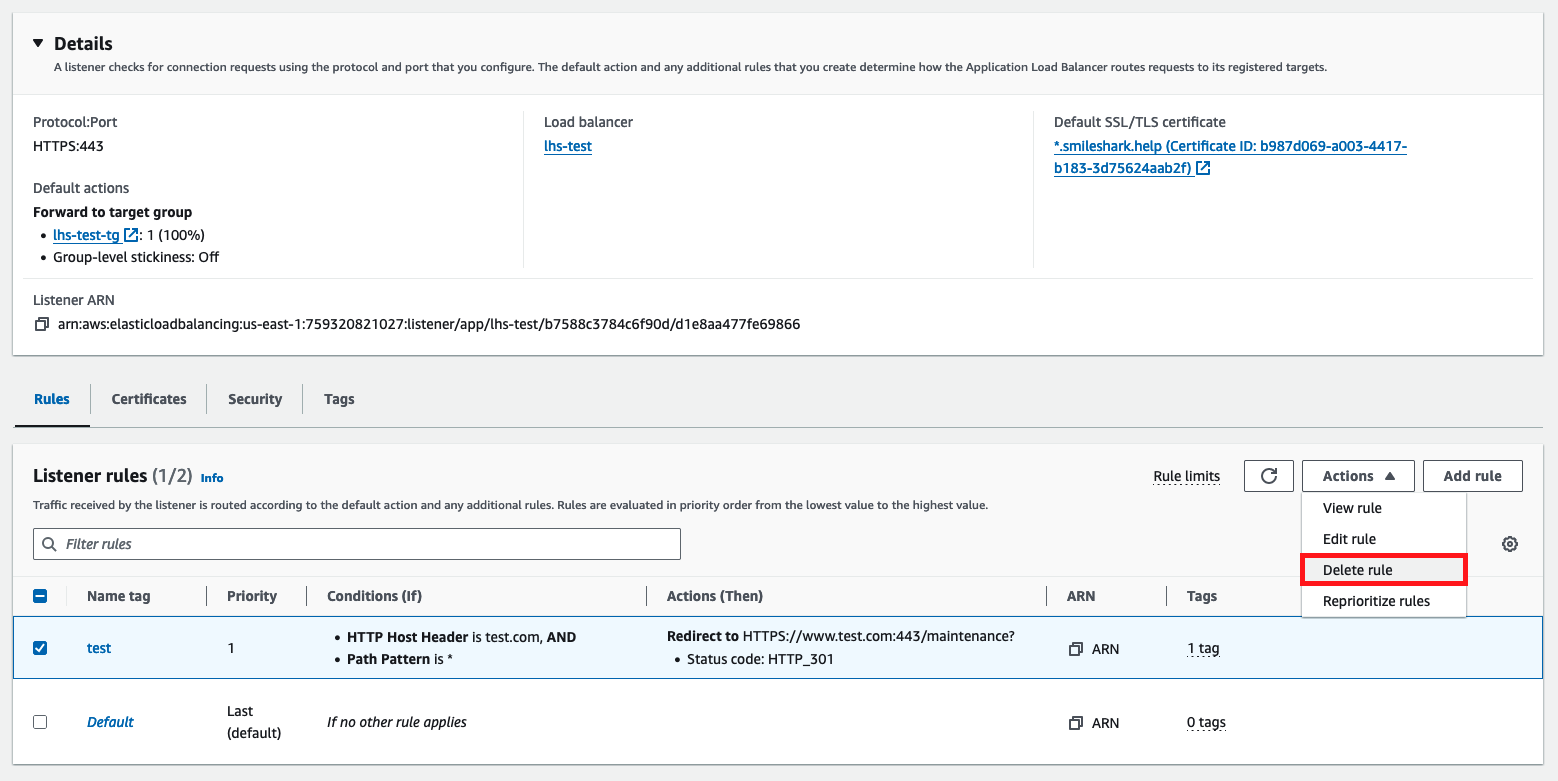Check the Default rule checkbox
The height and width of the screenshot is (781, 1558).
pyautogui.click(x=40, y=722)
